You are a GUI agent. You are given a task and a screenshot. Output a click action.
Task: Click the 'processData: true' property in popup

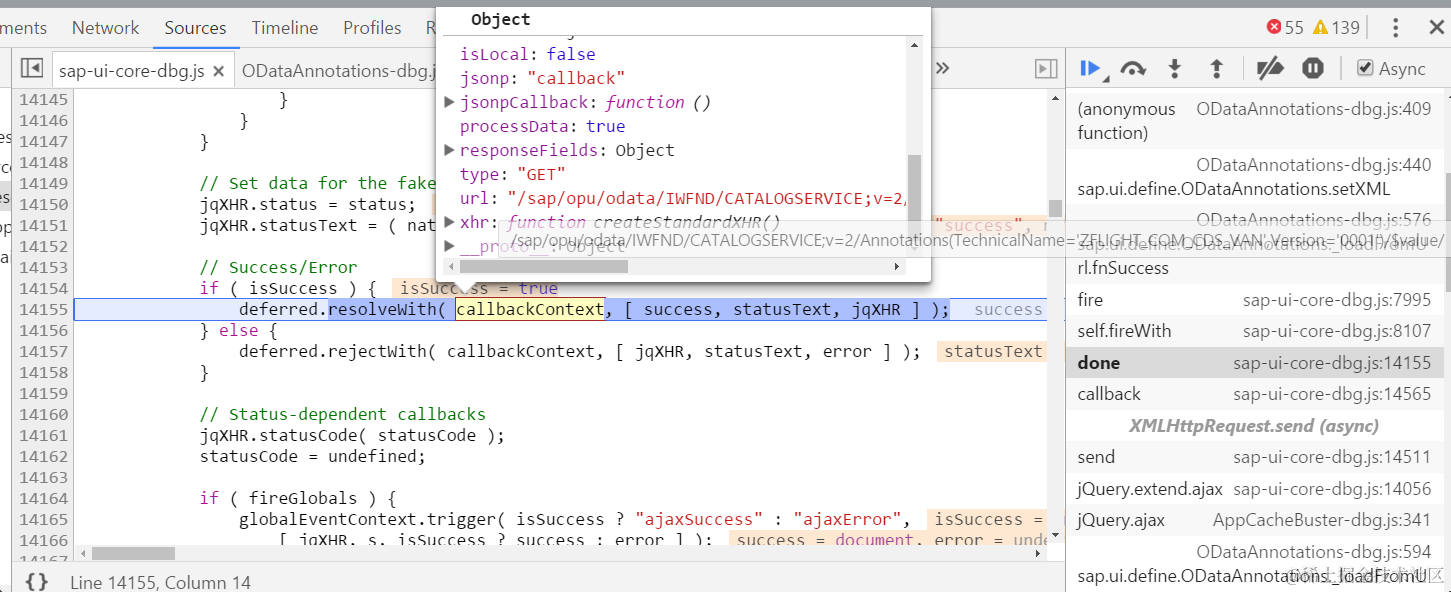coord(542,126)
